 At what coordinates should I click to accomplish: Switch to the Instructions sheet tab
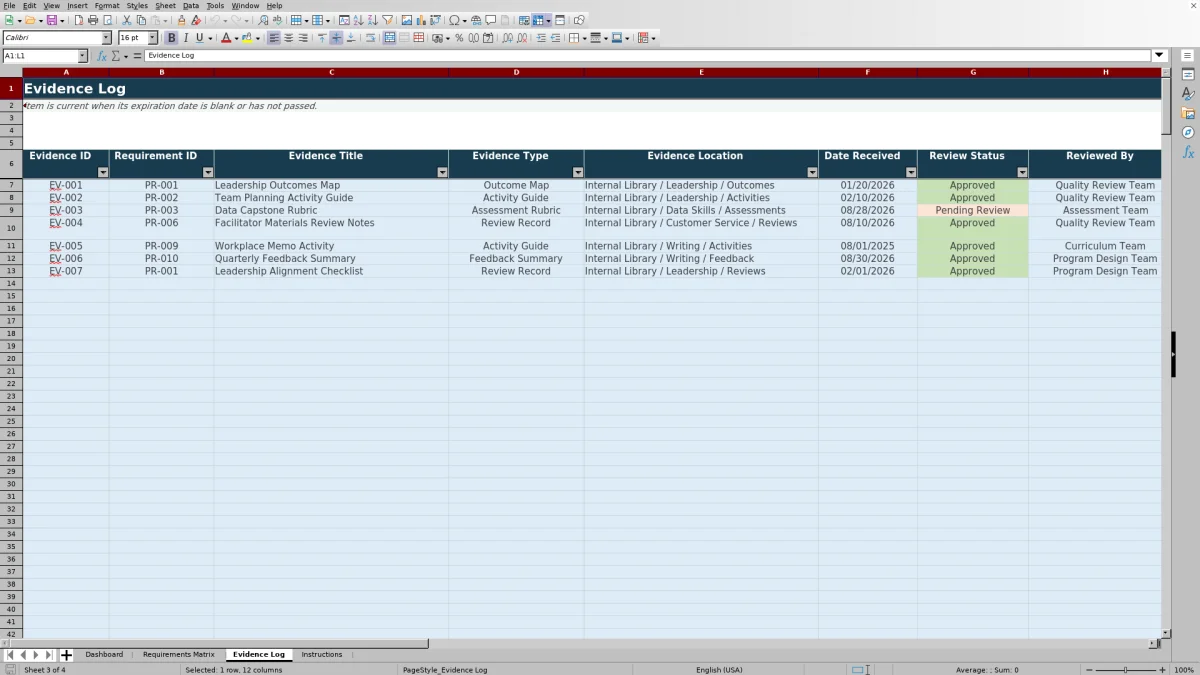(x=322, y=655)
